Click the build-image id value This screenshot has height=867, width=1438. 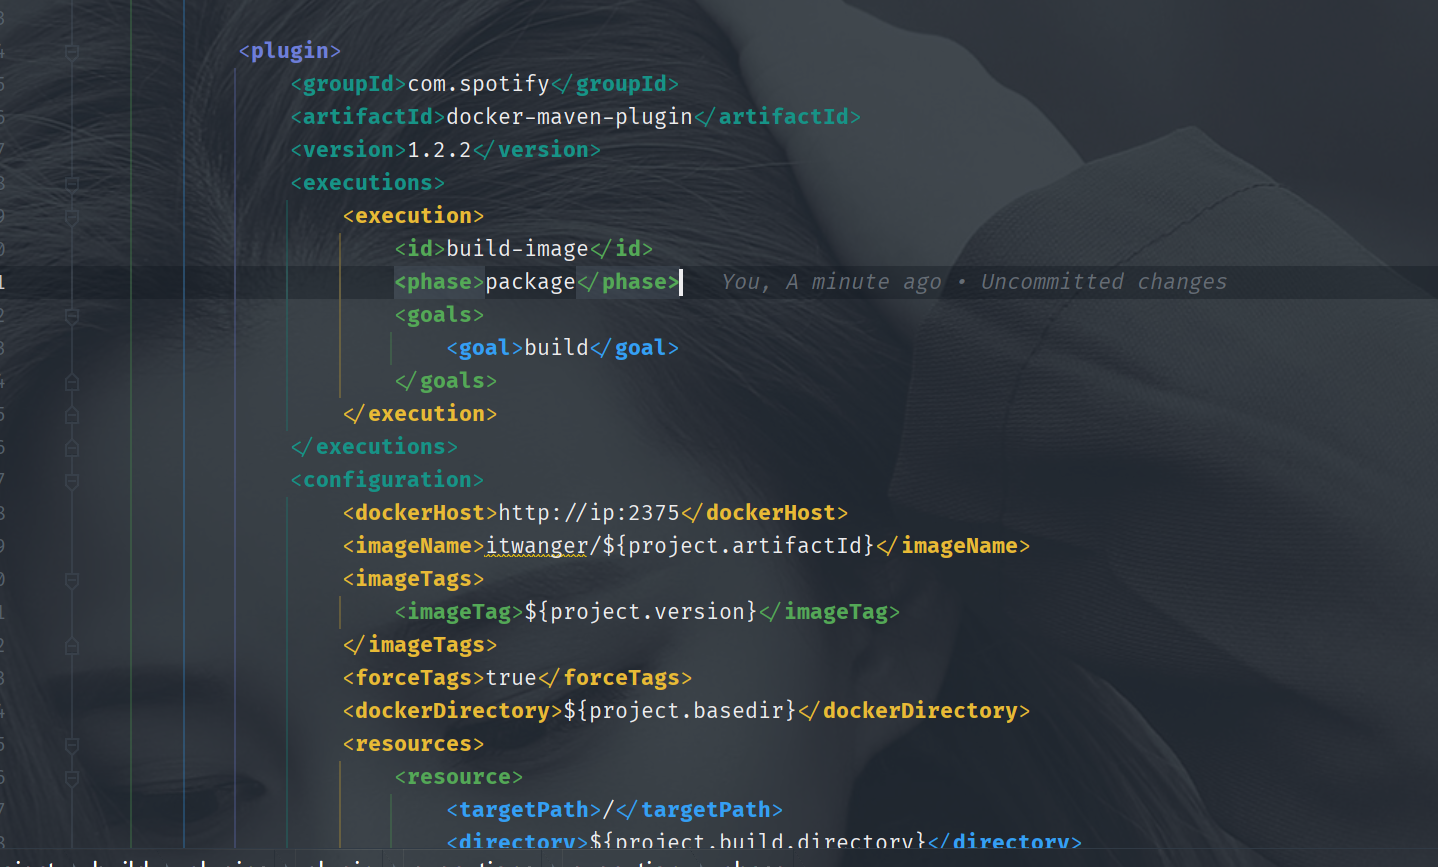(x=517, y=249)
